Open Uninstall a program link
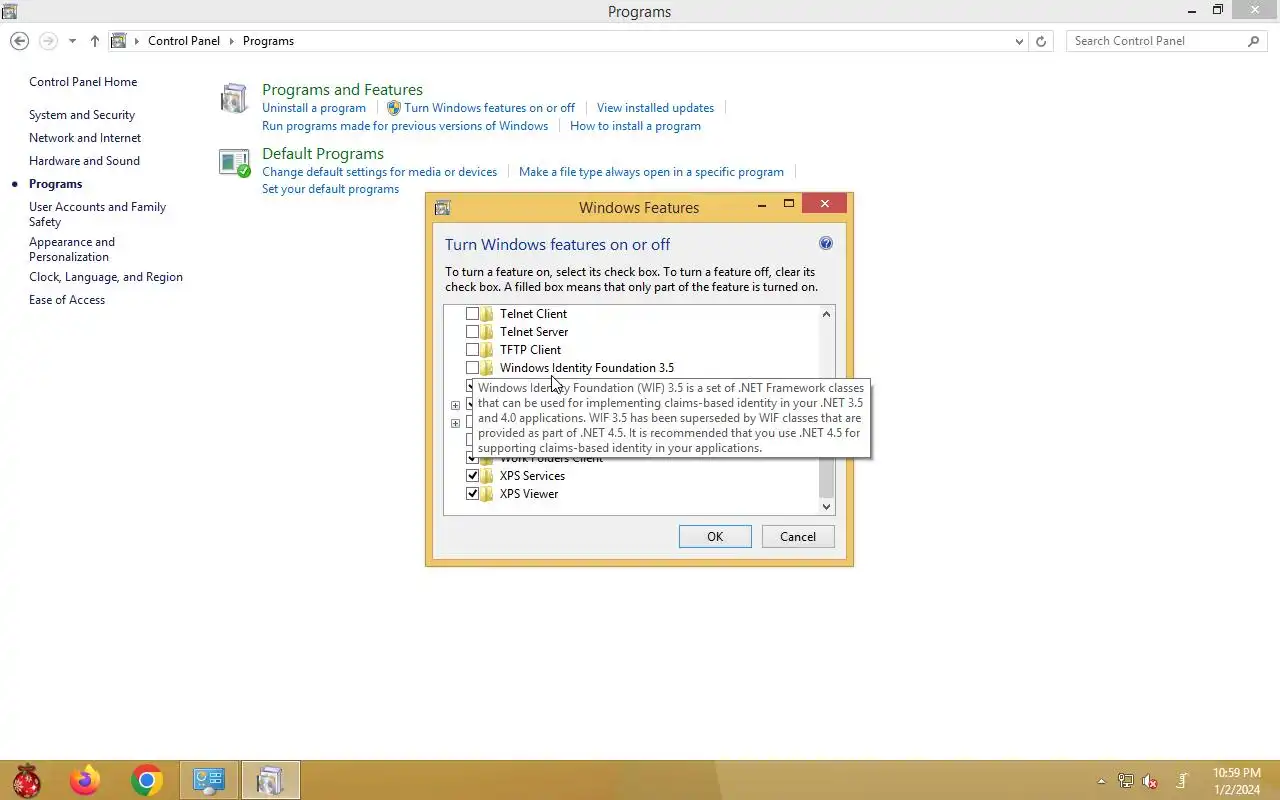The height and width of the screenshot is (800, 1280). tap(314, 108)
